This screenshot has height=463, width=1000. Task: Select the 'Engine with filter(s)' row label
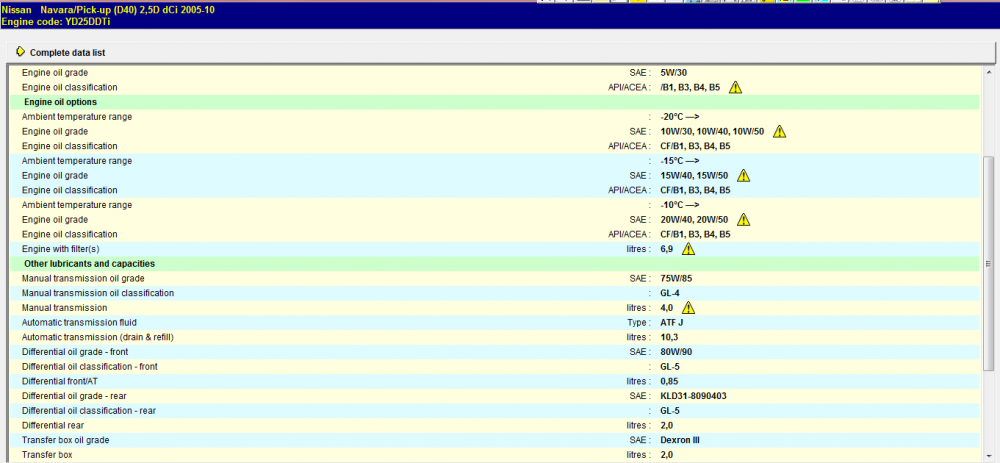pos(61,249)
